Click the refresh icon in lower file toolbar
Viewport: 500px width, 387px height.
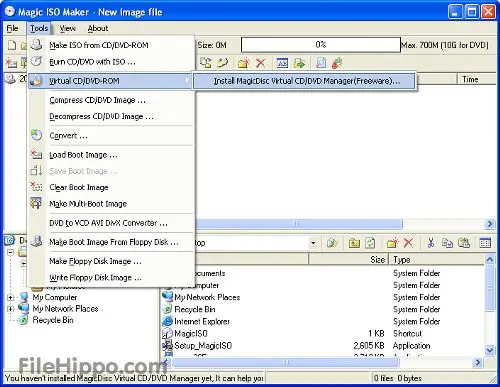coord(370,243)
